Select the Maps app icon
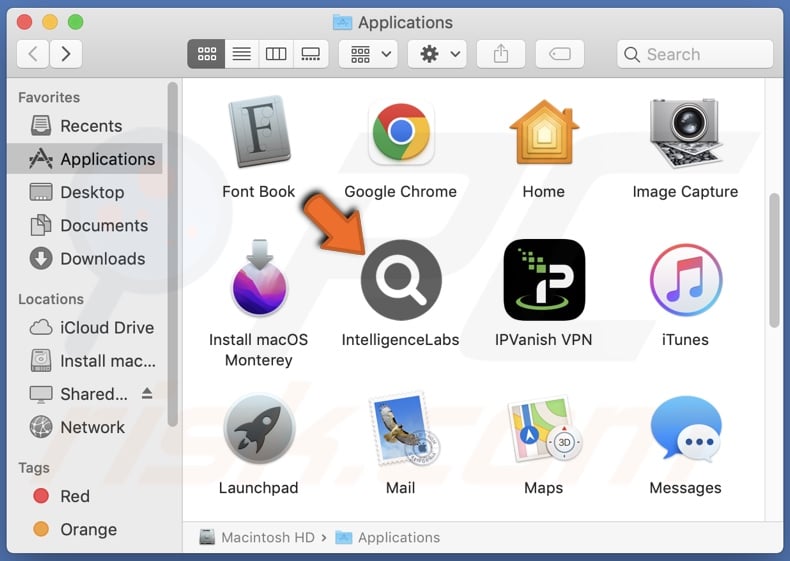 545,428
